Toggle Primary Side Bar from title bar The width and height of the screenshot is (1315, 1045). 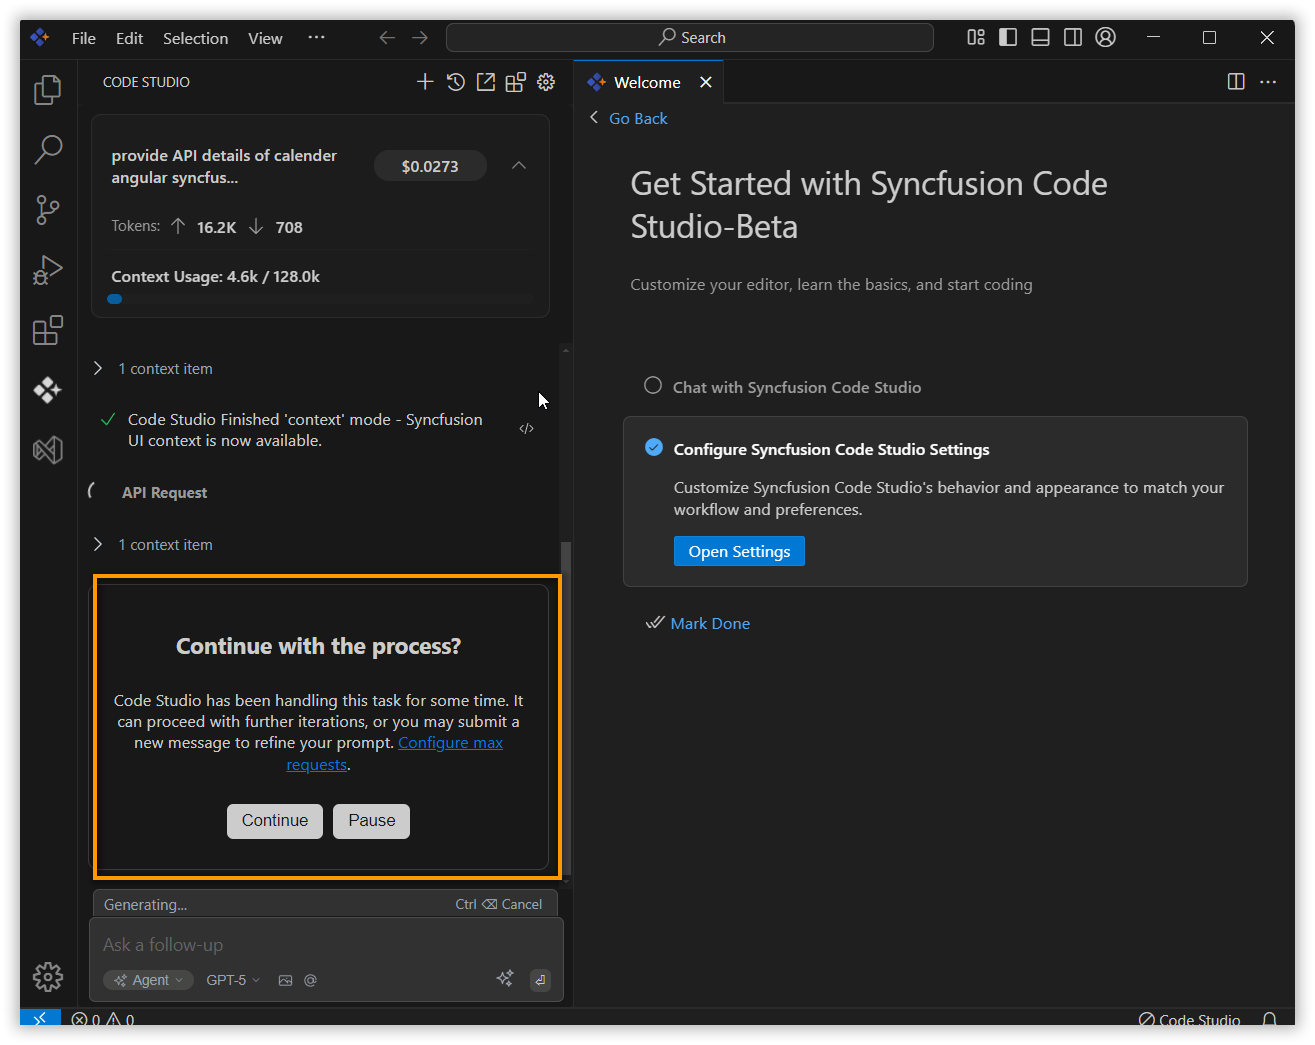1008,37
